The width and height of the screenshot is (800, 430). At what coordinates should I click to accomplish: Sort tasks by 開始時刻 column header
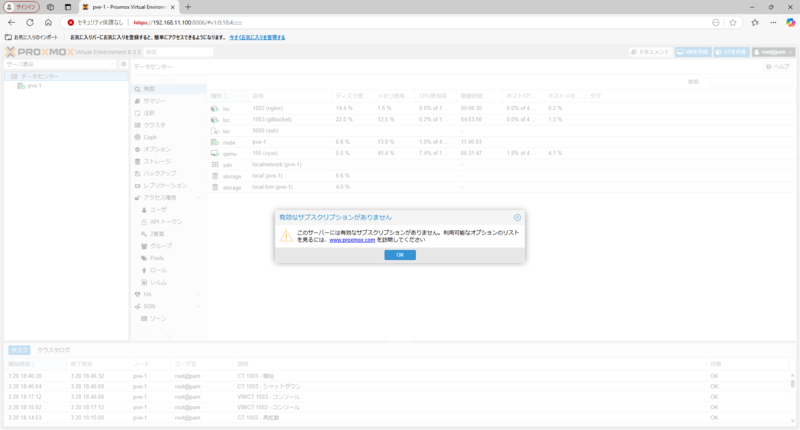36,364
